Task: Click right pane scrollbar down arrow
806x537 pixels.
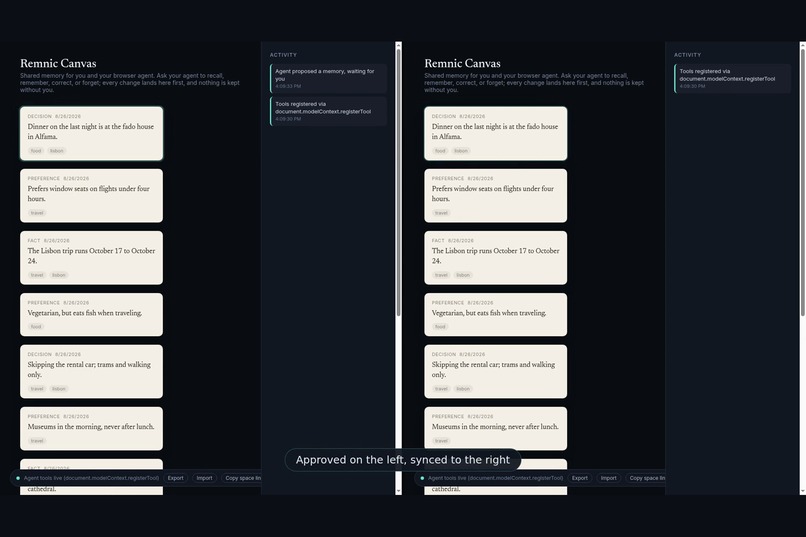Action: (803, 491)
